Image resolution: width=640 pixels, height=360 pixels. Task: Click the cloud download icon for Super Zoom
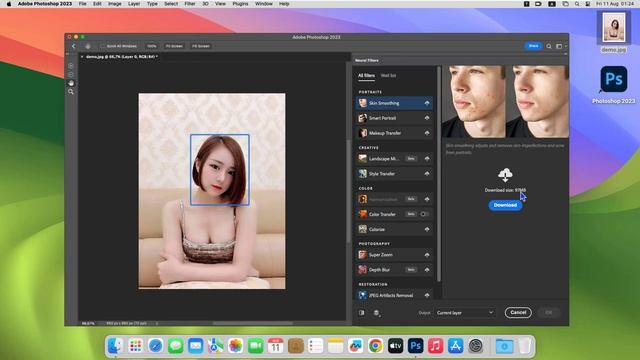tap(427, 255)
